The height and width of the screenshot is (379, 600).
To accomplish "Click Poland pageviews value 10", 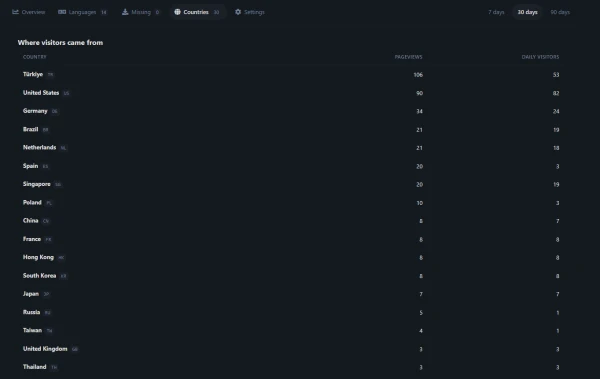I will point(419,203).
